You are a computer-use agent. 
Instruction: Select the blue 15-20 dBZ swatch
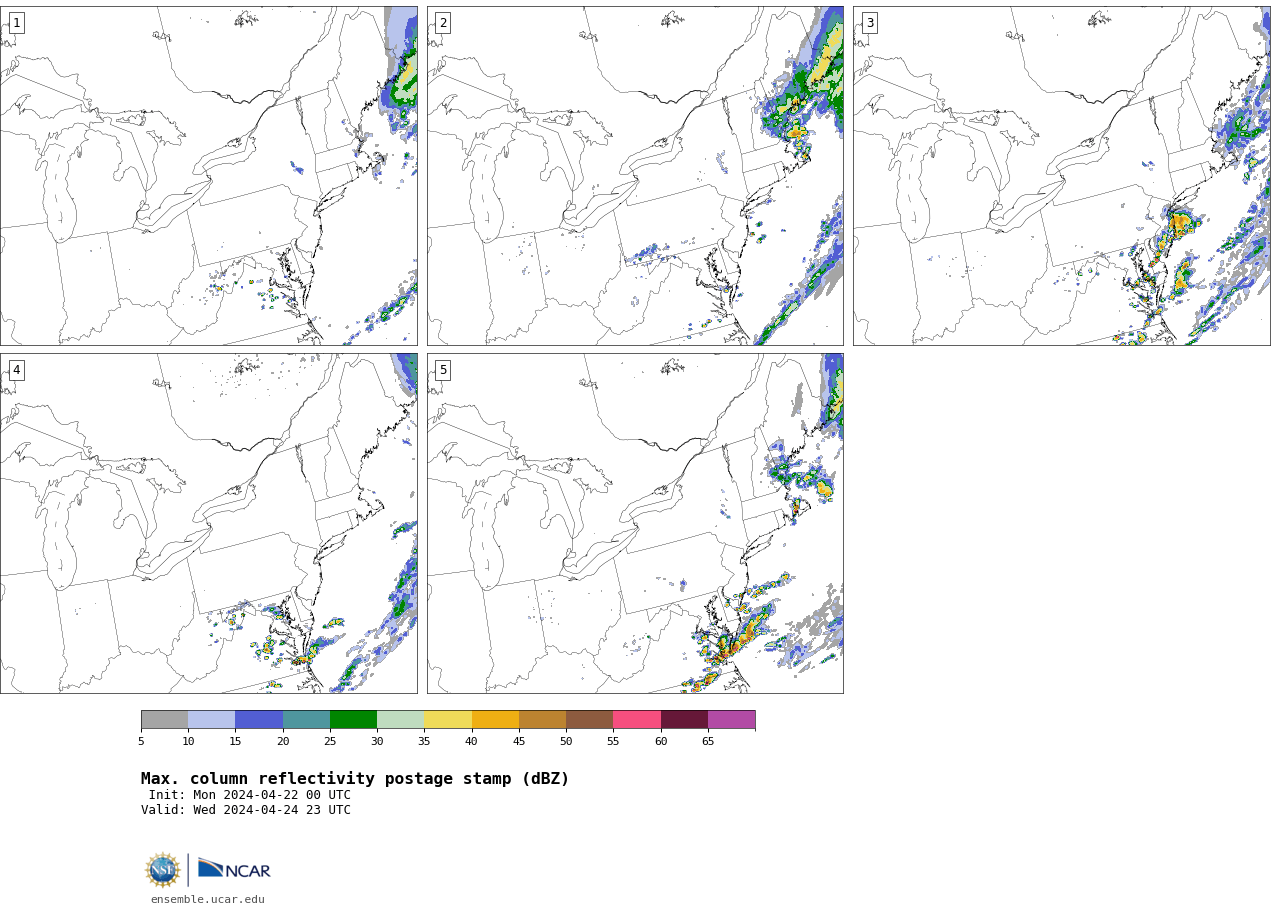(259, 720)
